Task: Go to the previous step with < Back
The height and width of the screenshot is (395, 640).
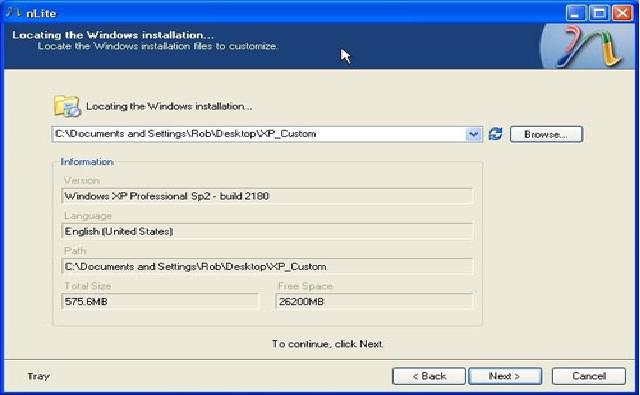Action: pyautogui.click(x=429, y=376)
